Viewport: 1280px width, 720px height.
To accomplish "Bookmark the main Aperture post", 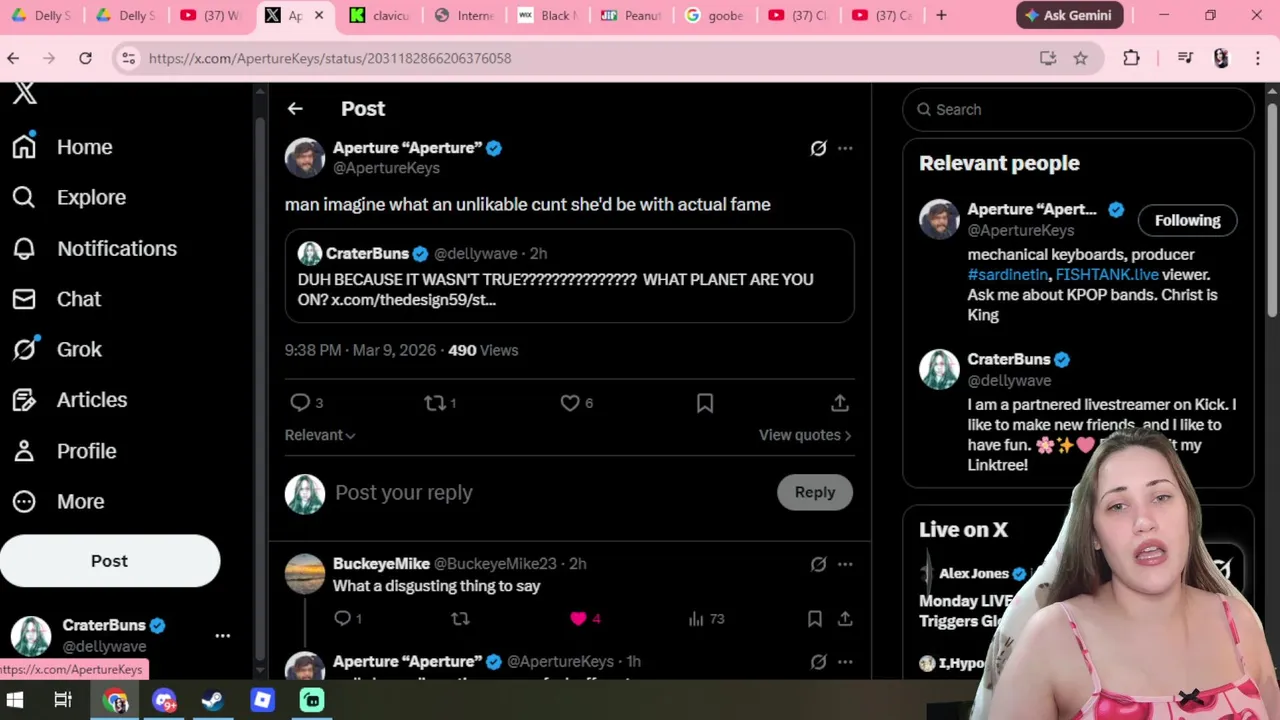I will click(705, 402).
